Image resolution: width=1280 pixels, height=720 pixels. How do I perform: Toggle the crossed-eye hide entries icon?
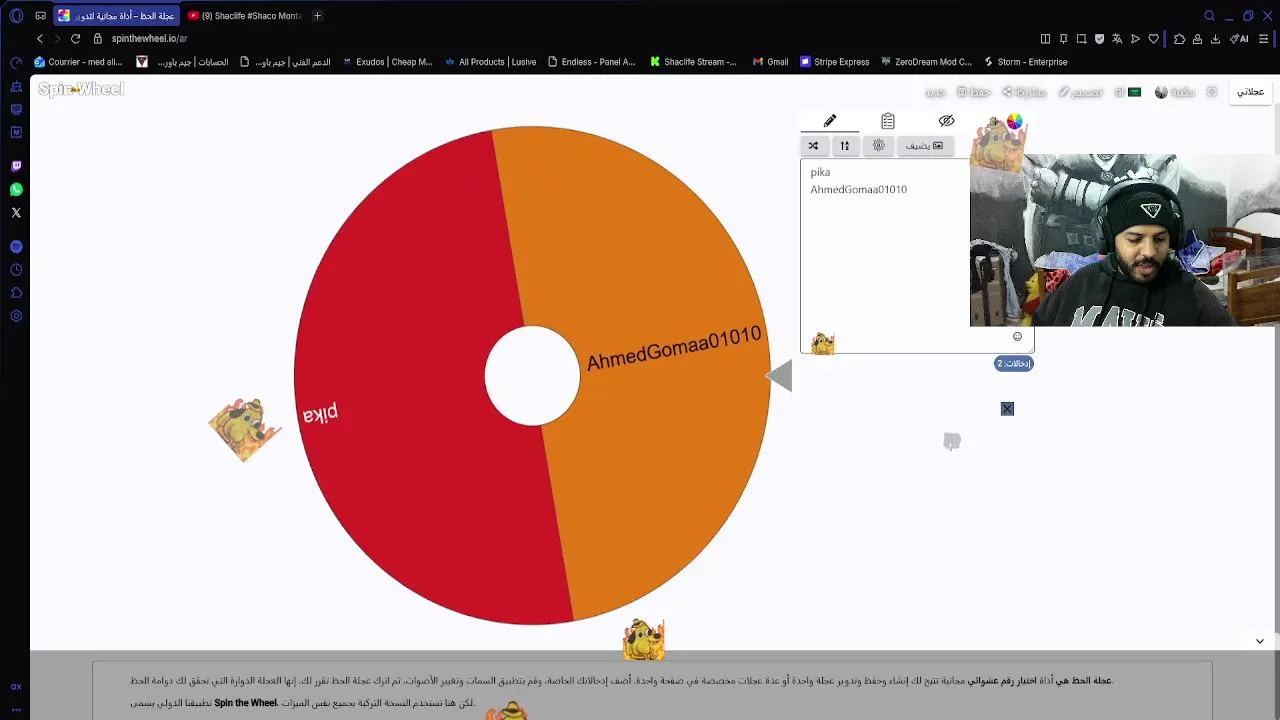[x=946, y=121]
